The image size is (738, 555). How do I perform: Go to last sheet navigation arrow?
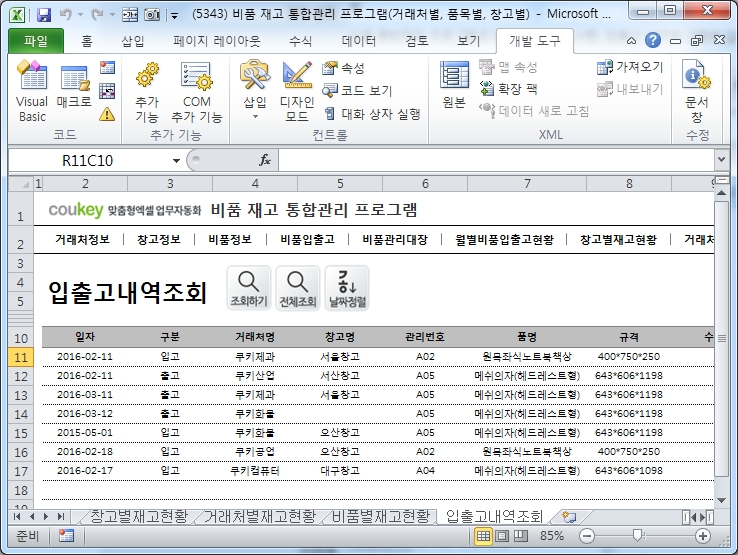[60, 517]
